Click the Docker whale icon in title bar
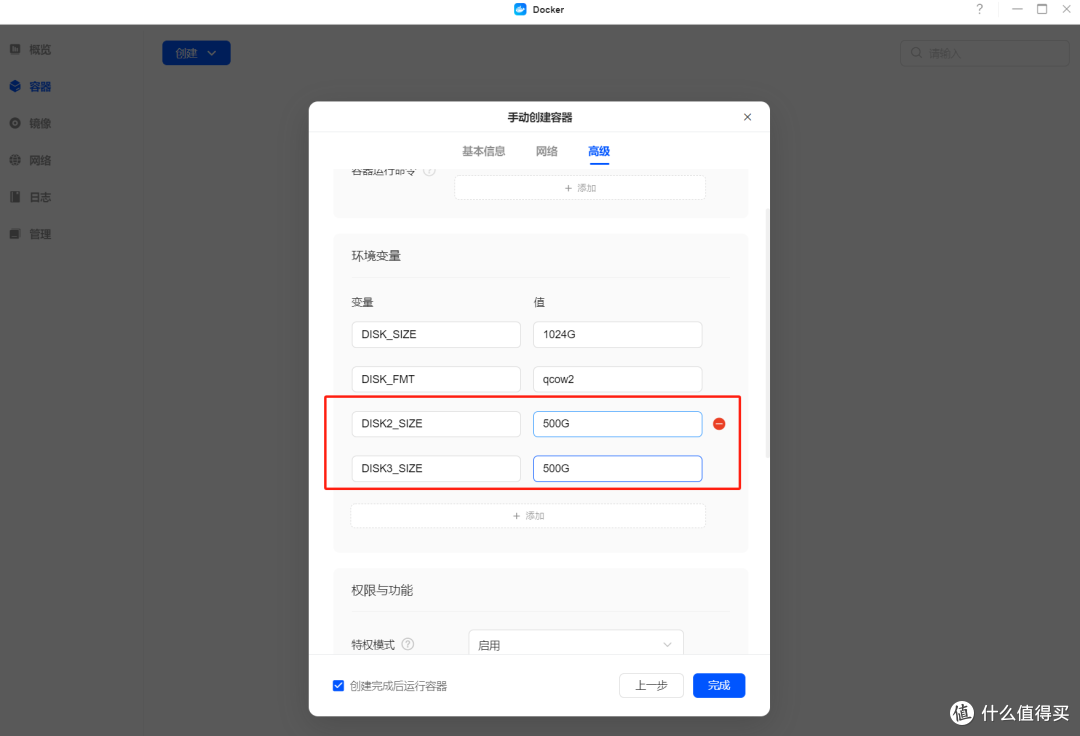 [x=520, y=9]
